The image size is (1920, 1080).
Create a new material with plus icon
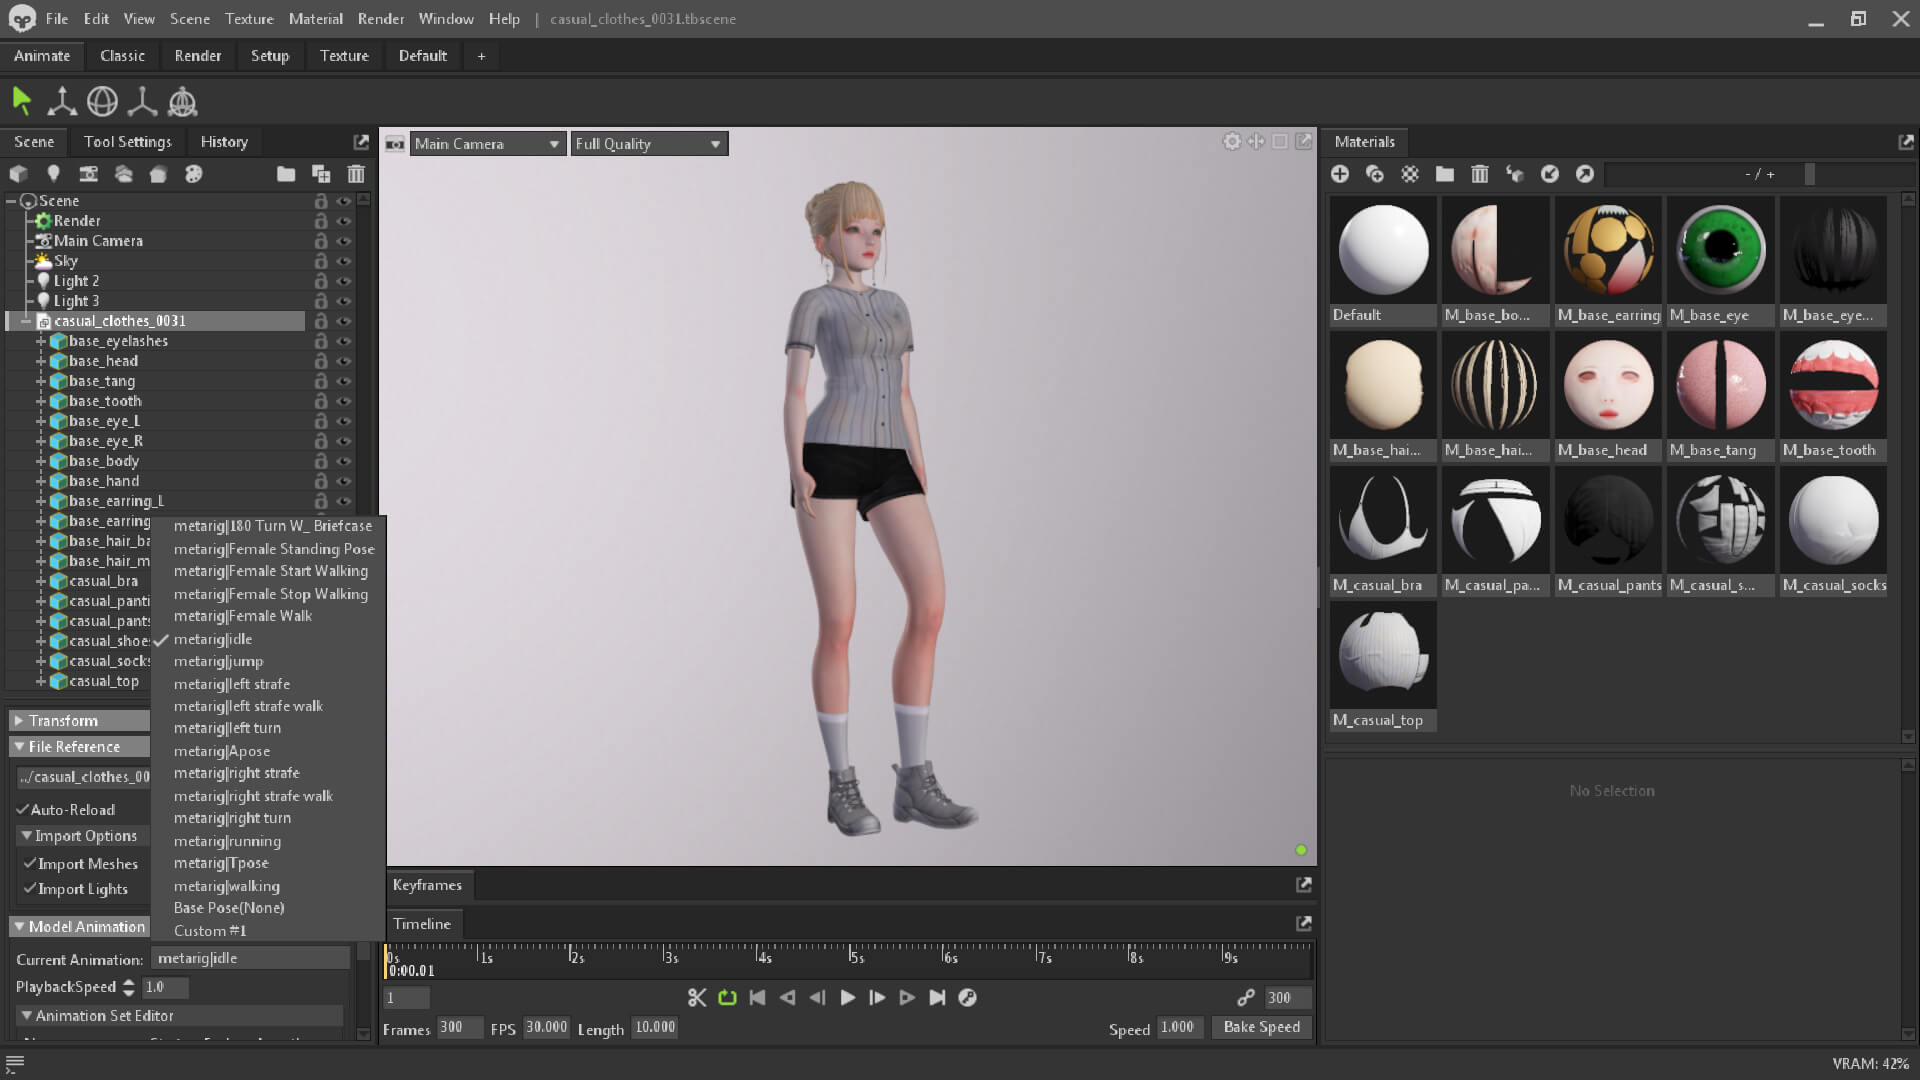coord(1340,174)
